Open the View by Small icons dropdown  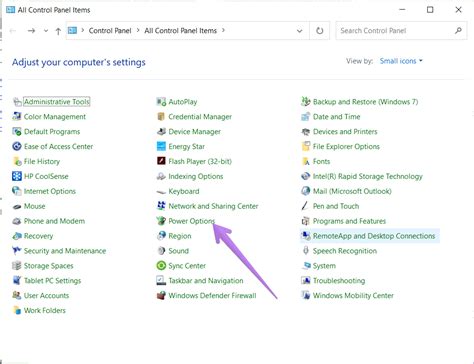point(401,61)
